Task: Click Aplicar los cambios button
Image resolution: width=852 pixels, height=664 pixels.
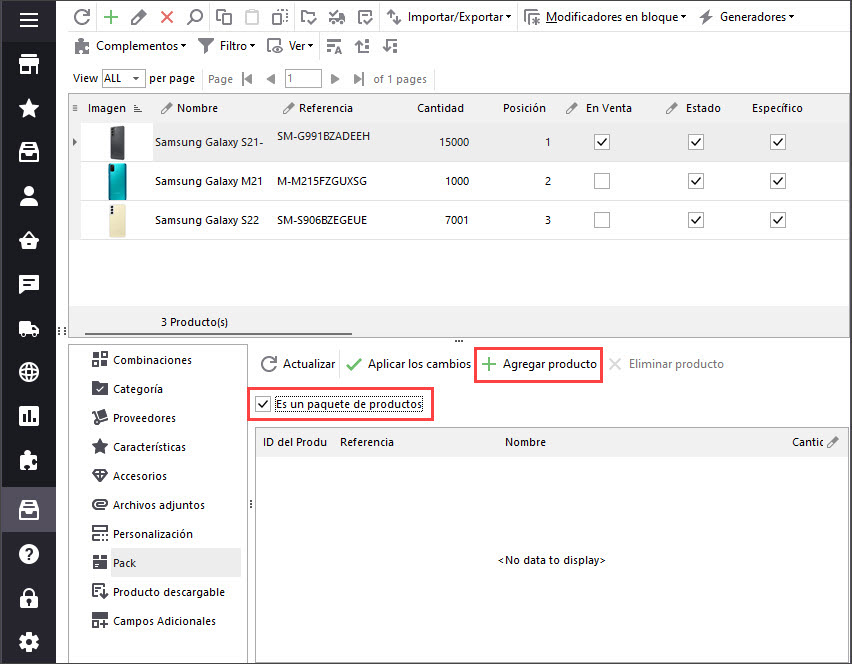Action: pos(409,364)
